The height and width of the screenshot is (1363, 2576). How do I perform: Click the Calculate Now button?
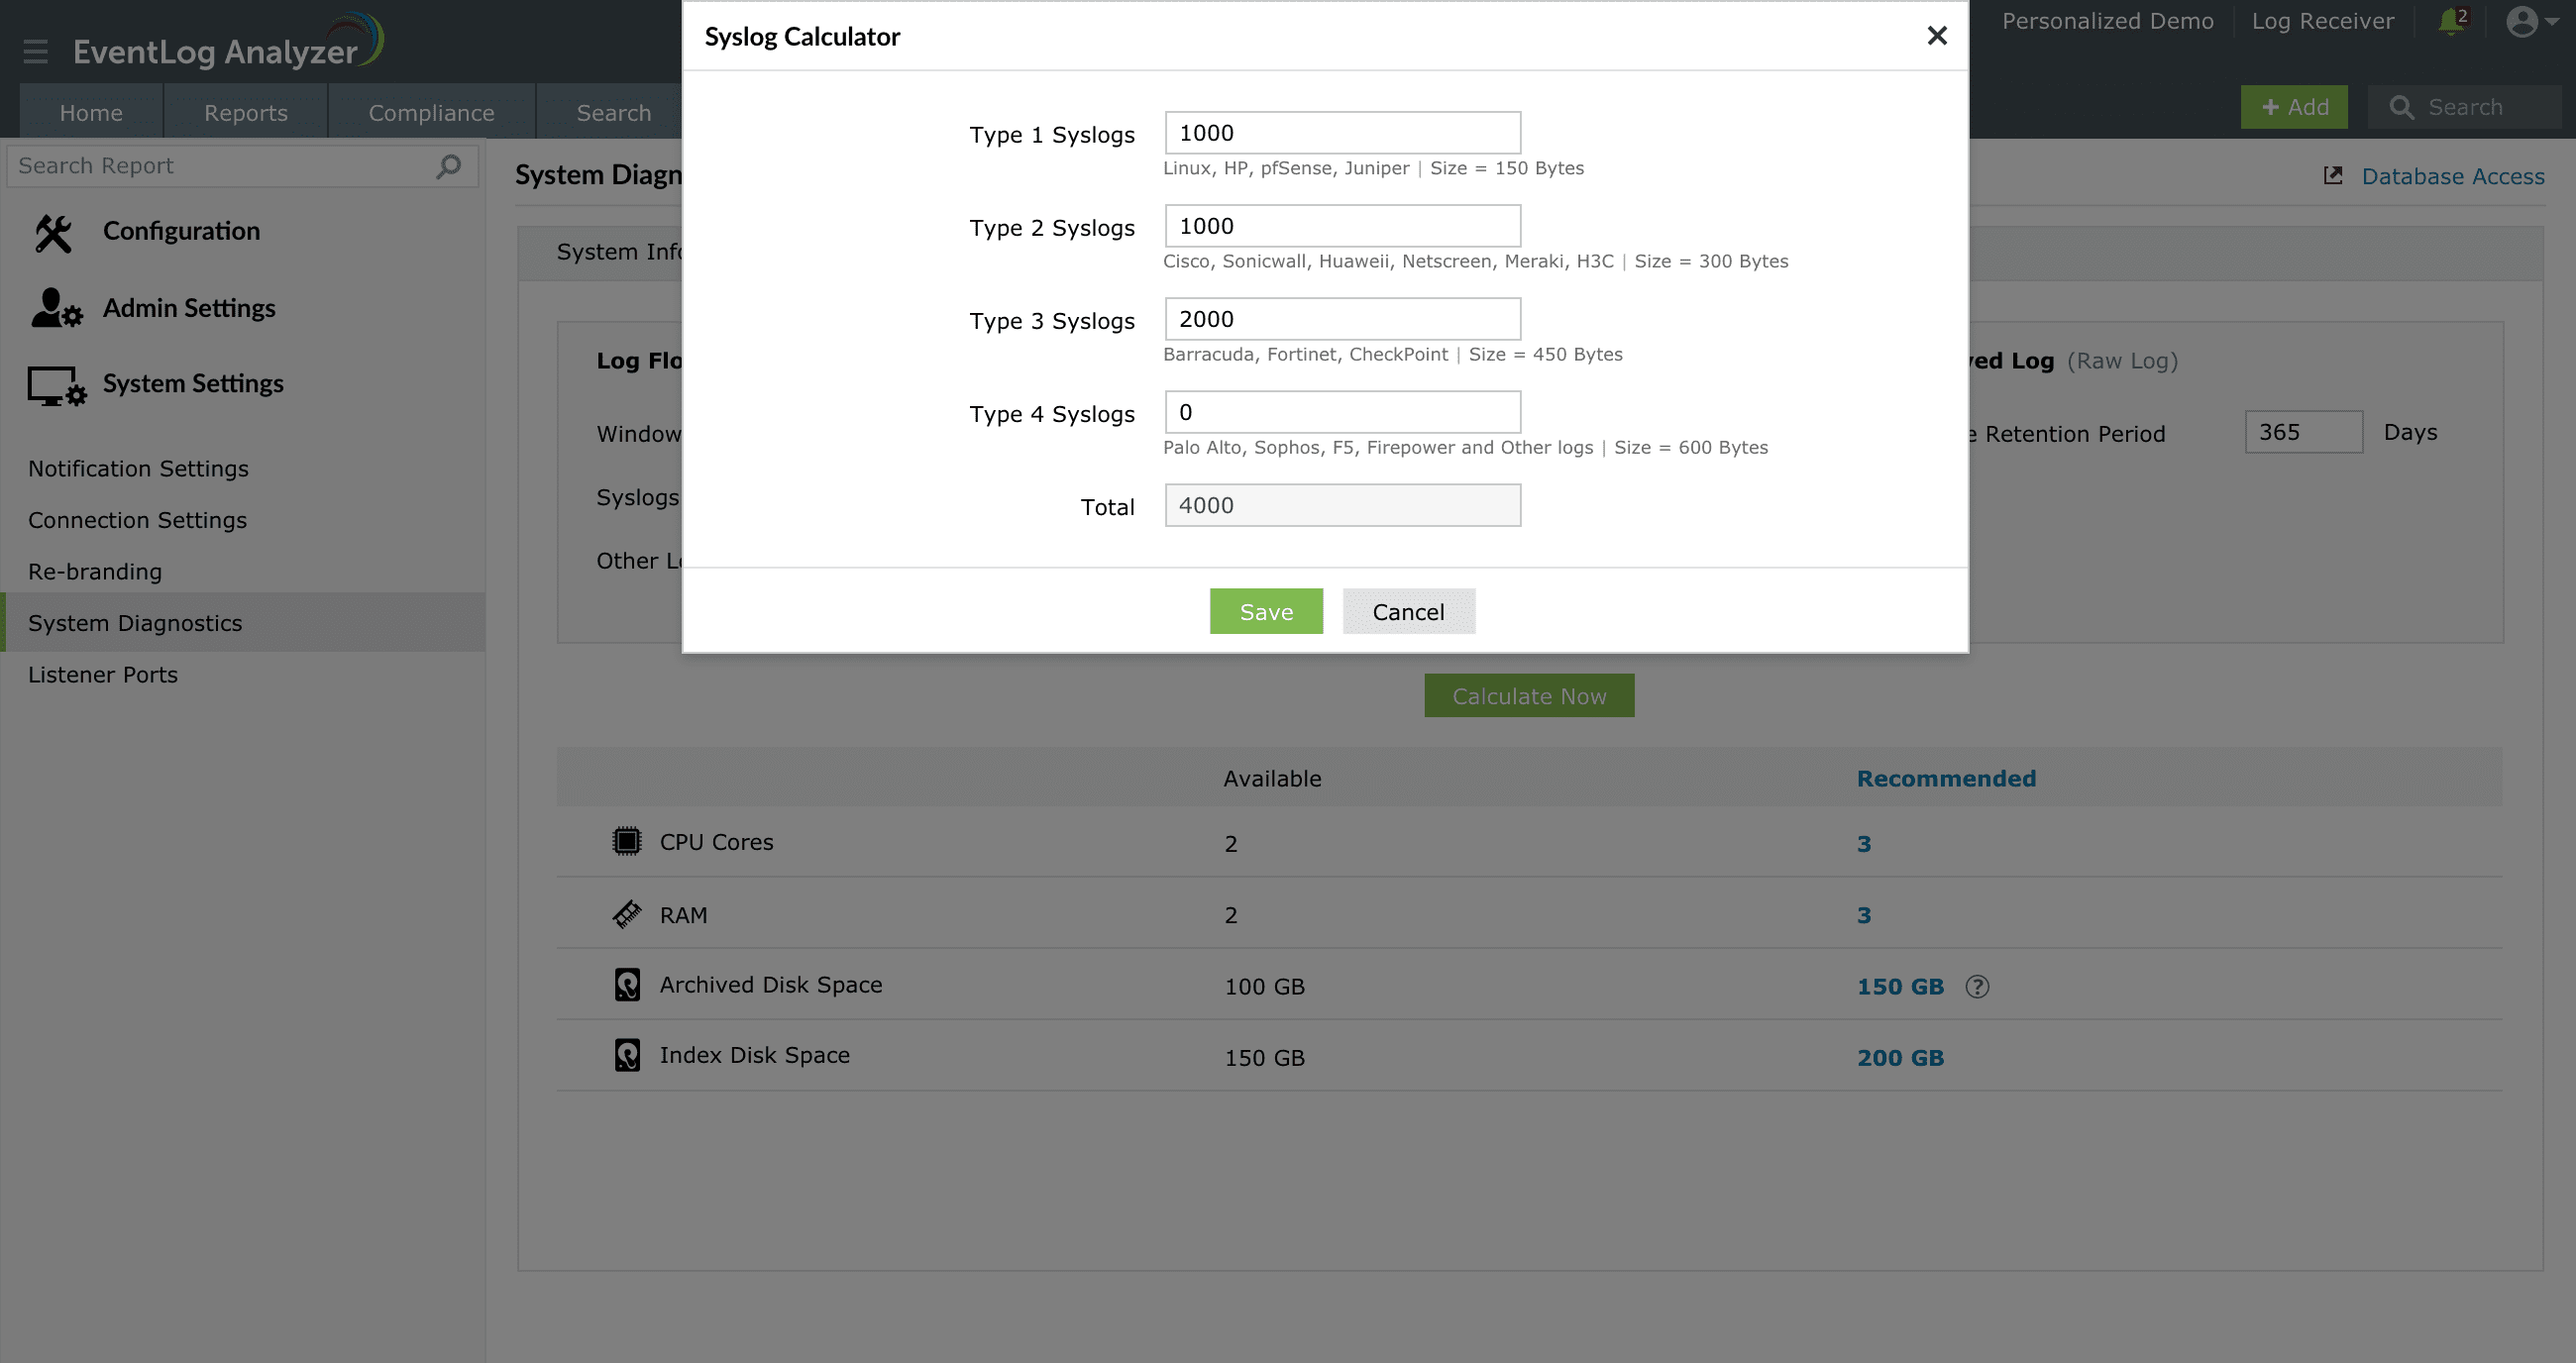point(1528,695)
